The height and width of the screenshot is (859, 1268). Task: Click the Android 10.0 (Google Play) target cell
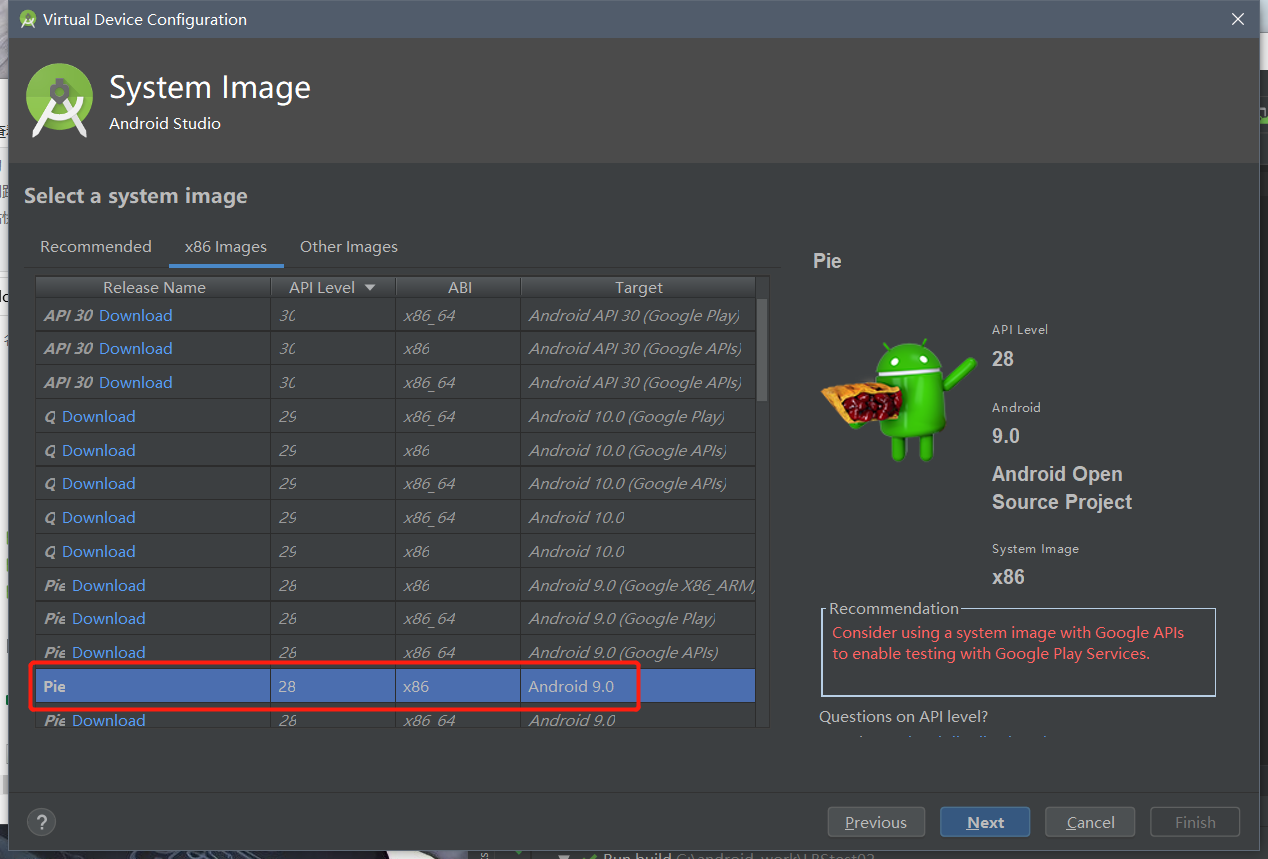point(638,416)
